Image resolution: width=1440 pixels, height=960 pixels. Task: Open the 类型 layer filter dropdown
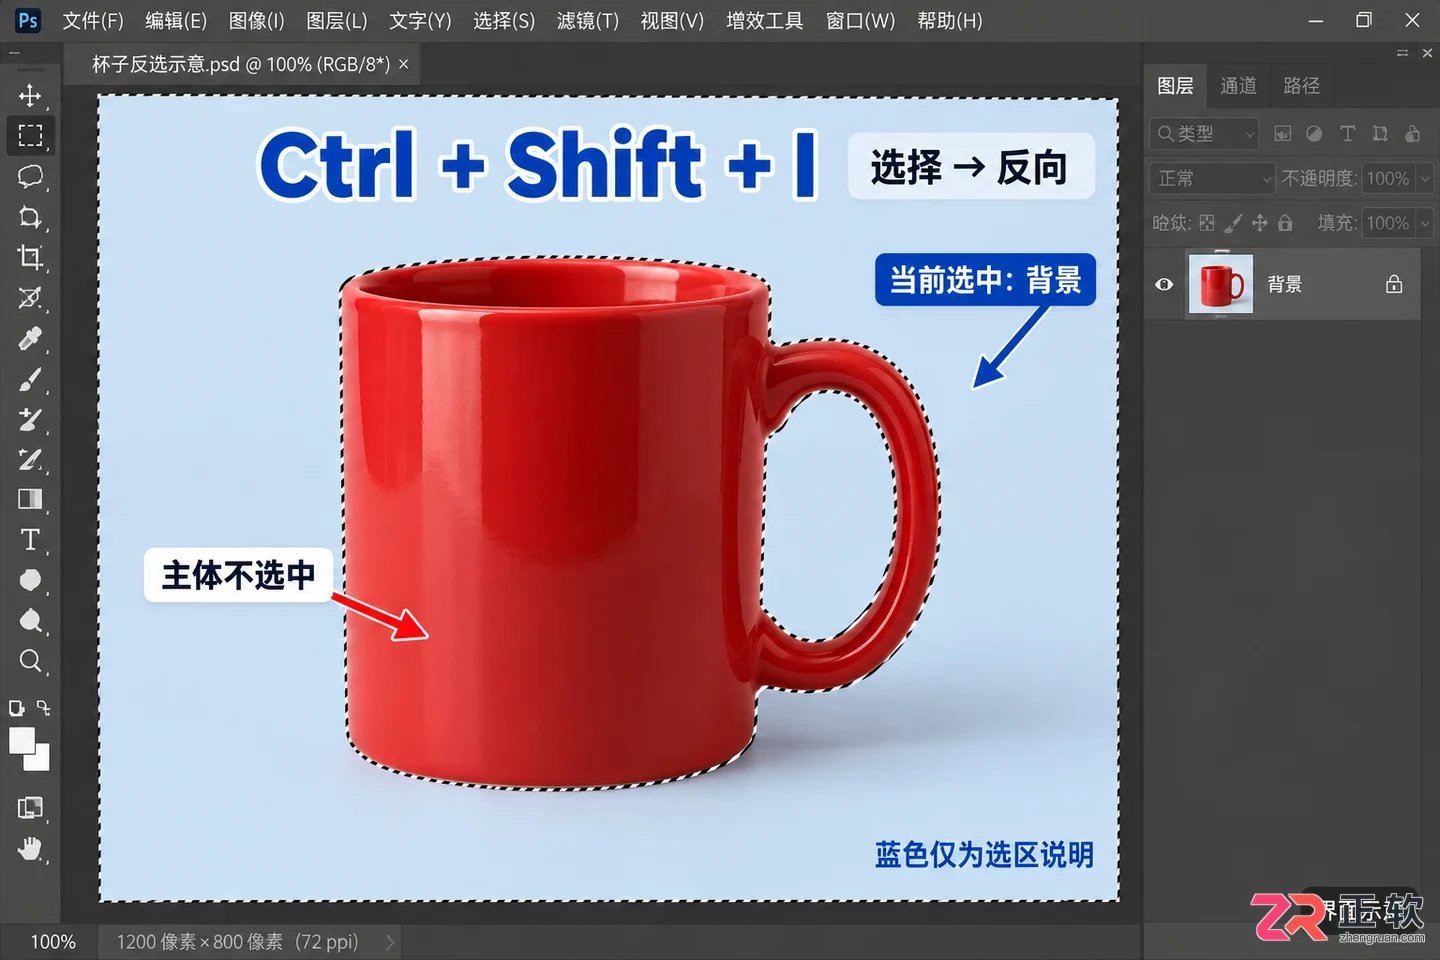click(1204, 134)
